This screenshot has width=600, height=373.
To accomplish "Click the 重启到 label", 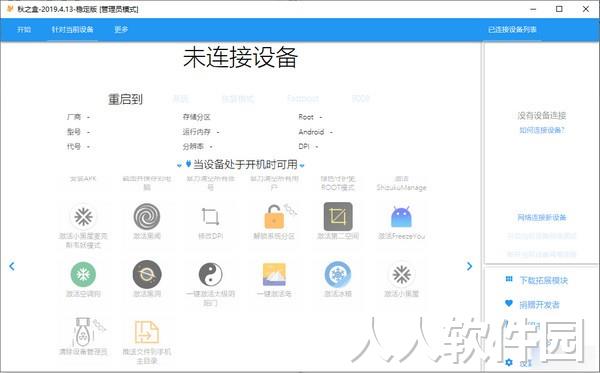I will (x=126, y=99).
